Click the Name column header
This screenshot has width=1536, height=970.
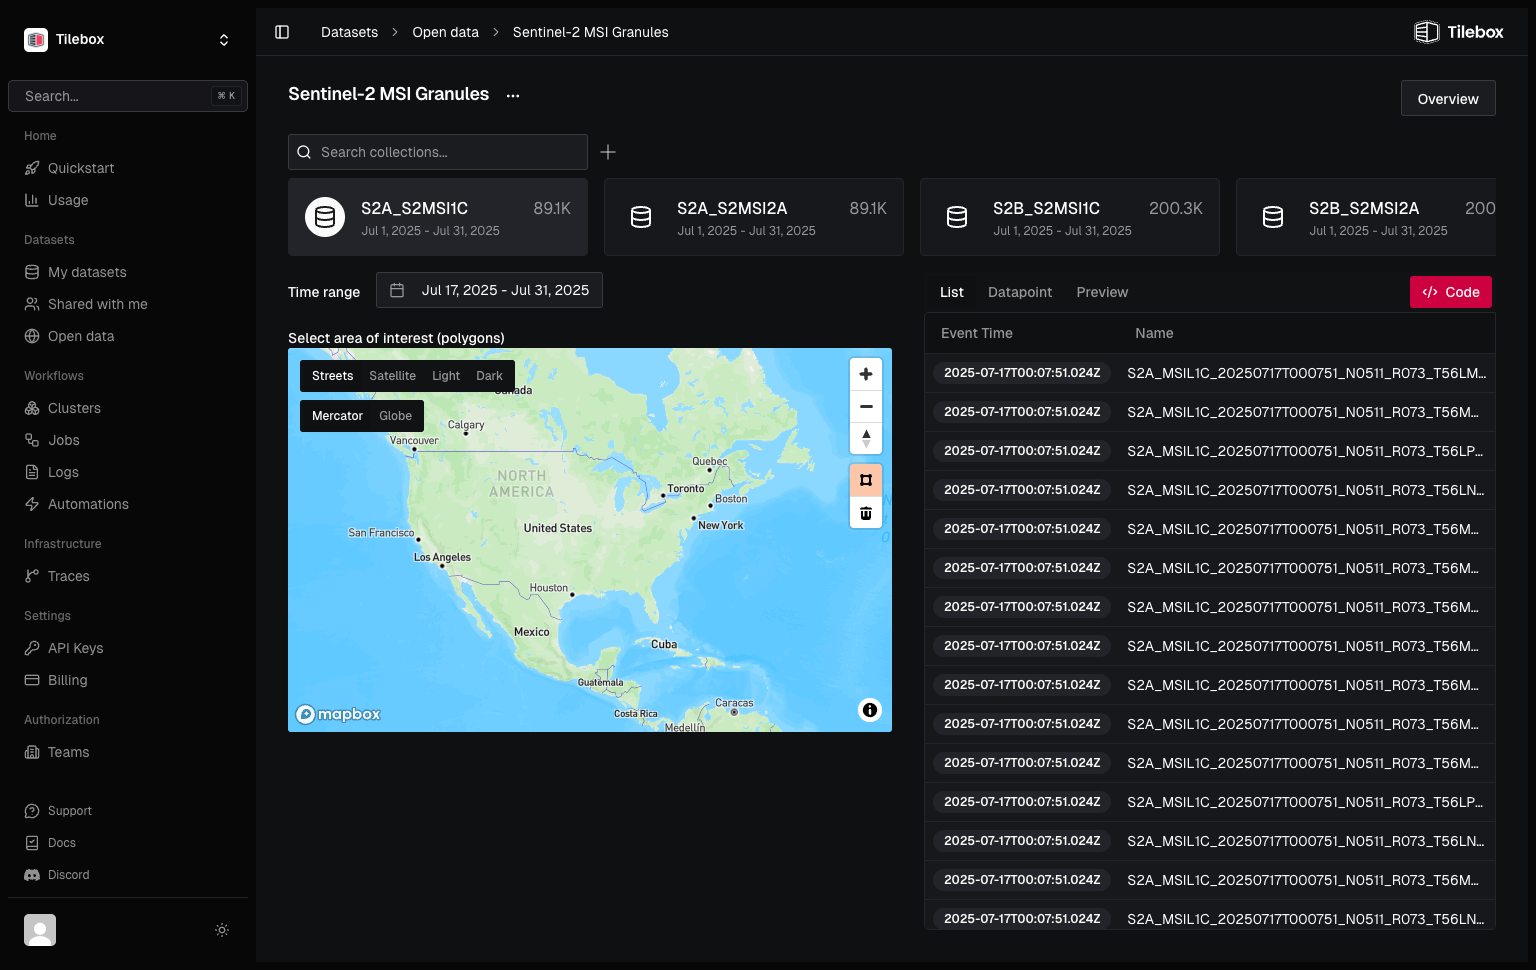tap(1154, 333)
